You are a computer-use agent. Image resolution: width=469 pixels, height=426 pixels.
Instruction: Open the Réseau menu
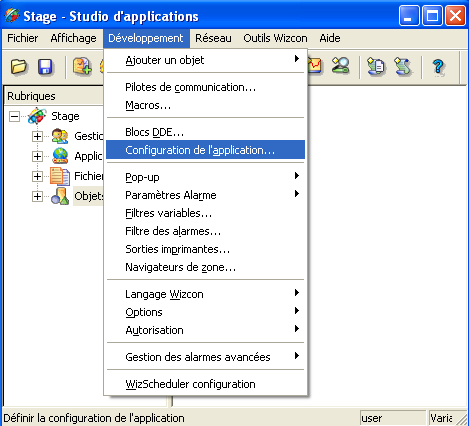[x=213, y=38]
